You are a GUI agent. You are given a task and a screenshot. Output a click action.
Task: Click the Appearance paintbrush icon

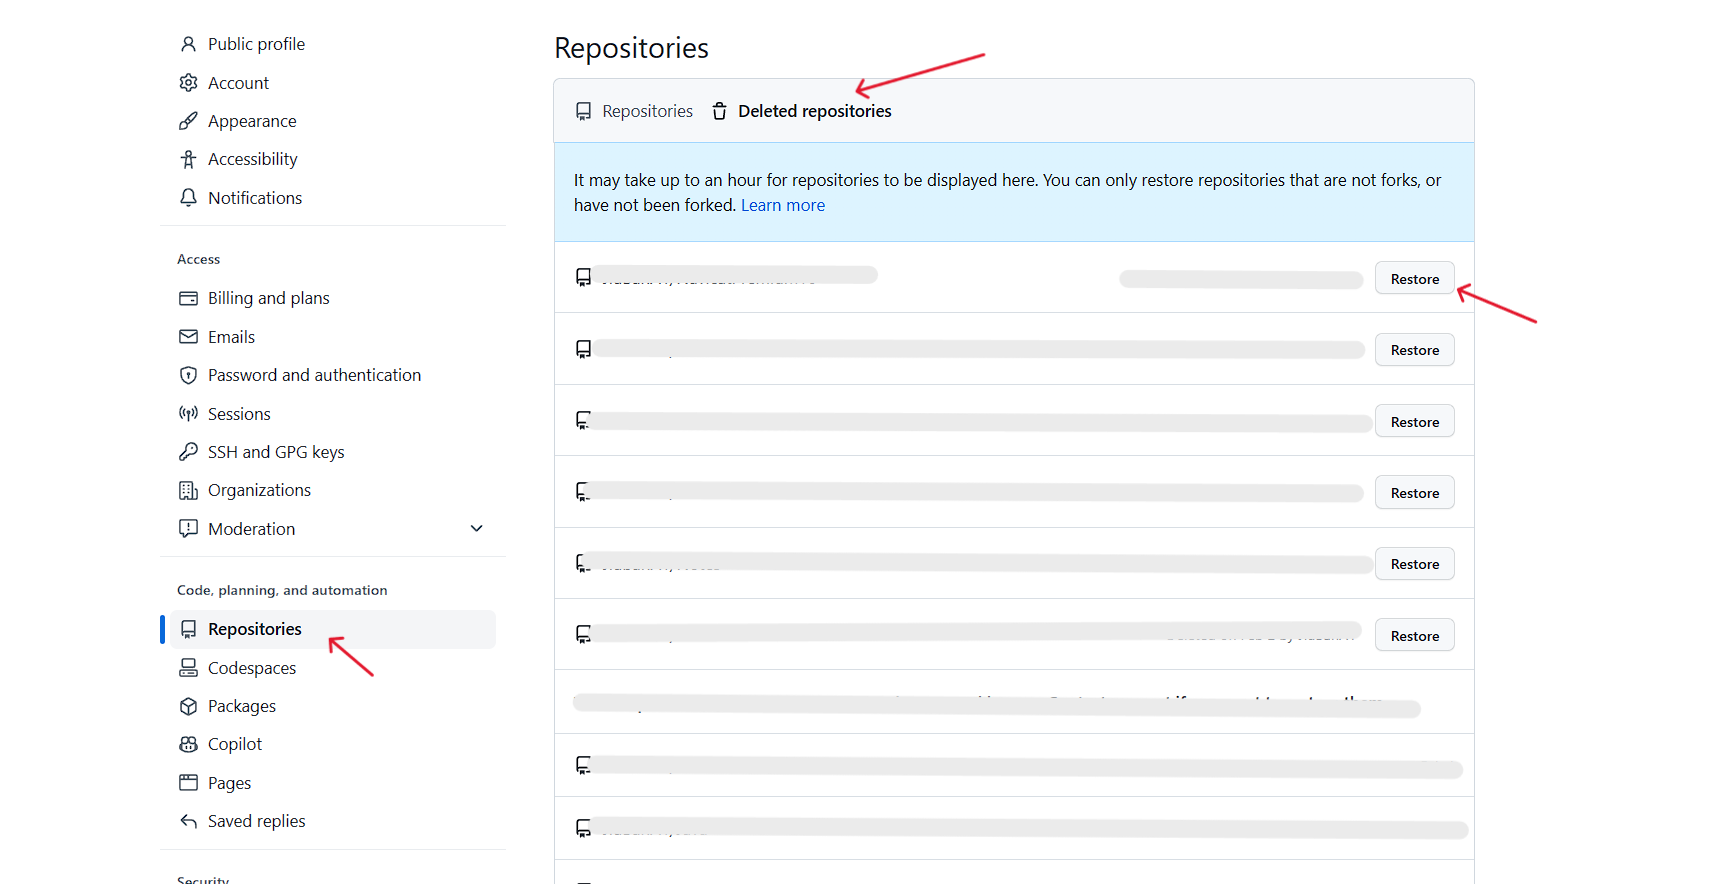point(188,121)
